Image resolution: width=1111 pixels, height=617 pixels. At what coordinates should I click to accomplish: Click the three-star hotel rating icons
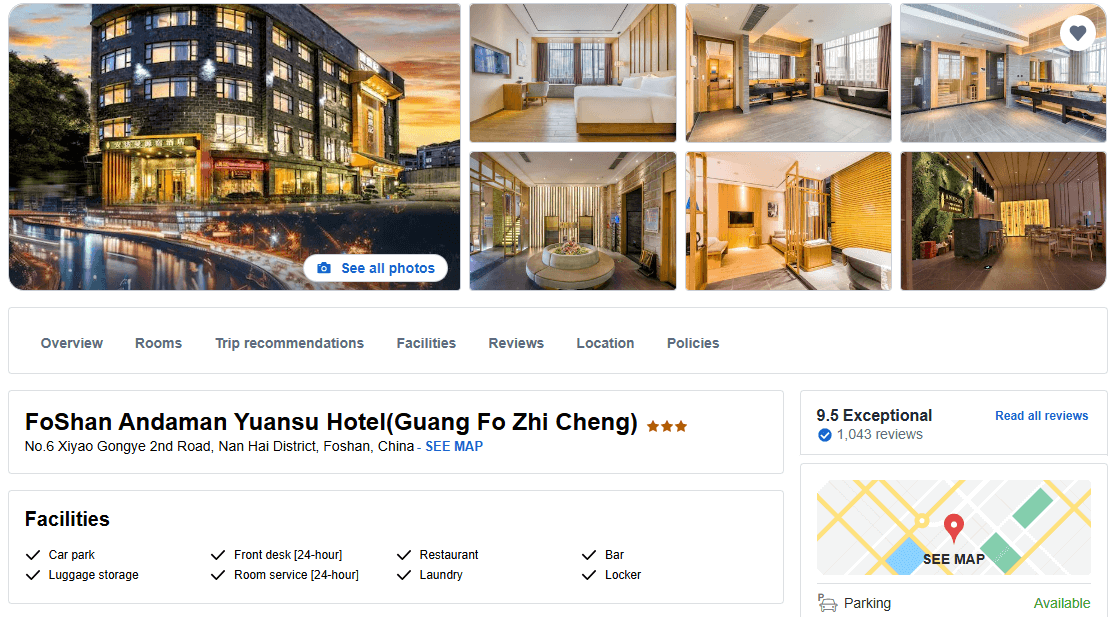[x=667, y=426]
